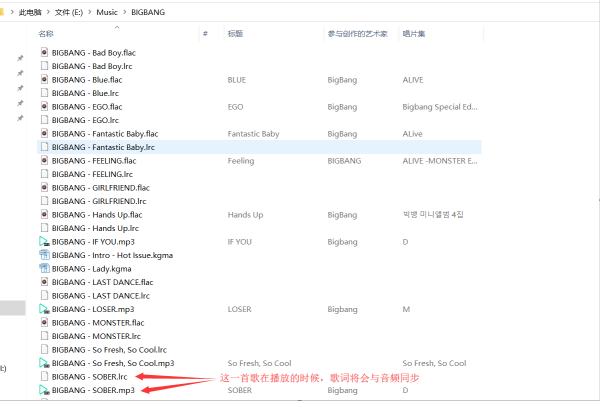Click the Fantastic Baby.lrc document icon
The height and width of the screenshot is (401, 600).
(x=44, y=147)
